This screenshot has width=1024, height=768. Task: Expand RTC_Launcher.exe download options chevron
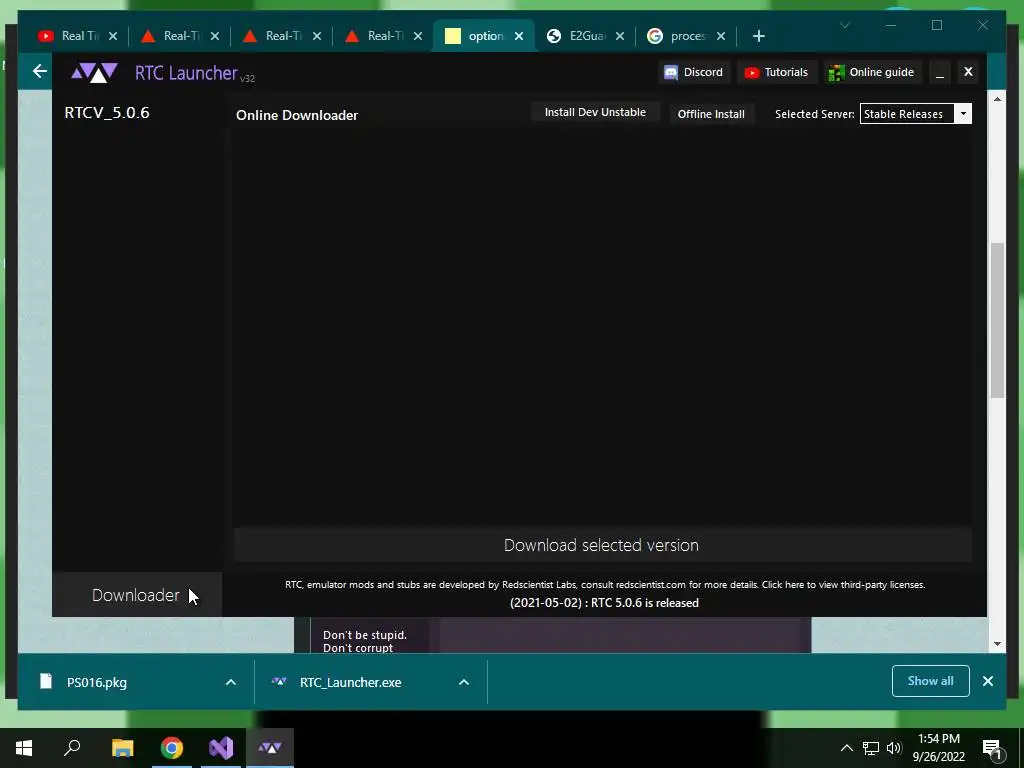tap(464, 682)
